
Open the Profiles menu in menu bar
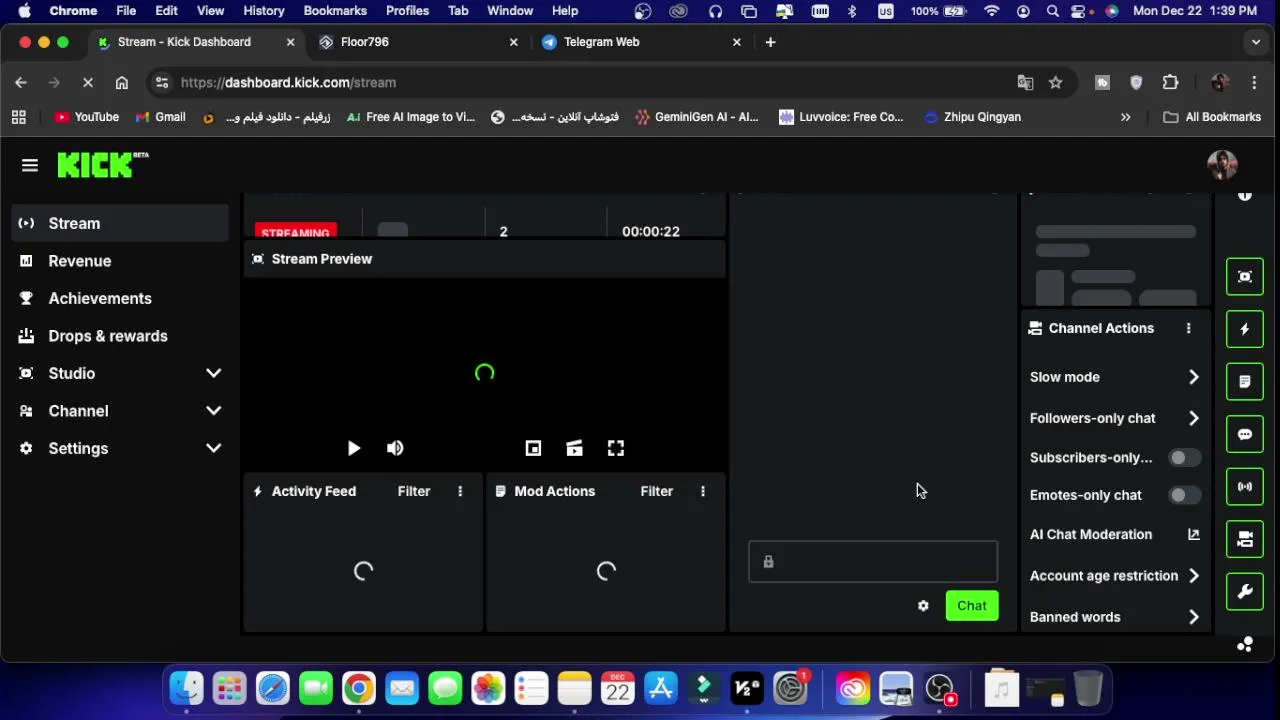click(407, 11)
